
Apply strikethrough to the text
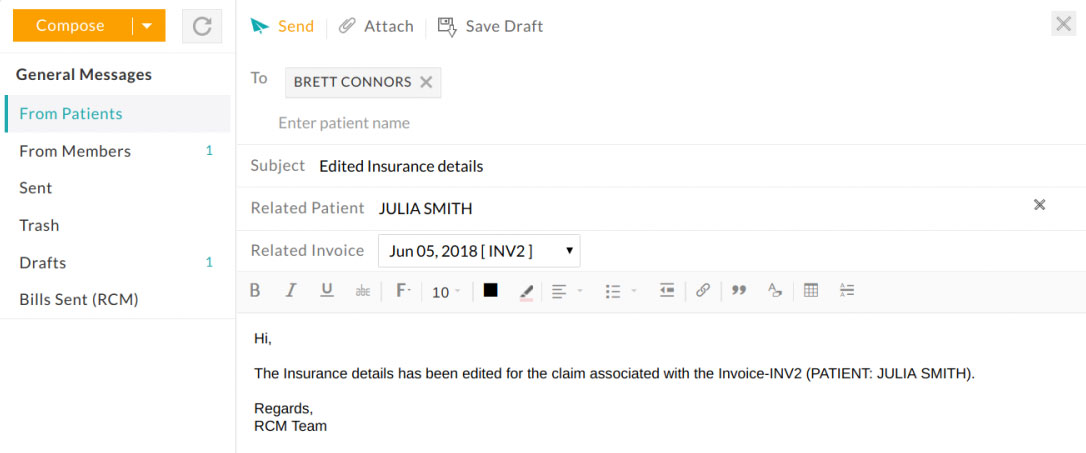coord(362,291)
